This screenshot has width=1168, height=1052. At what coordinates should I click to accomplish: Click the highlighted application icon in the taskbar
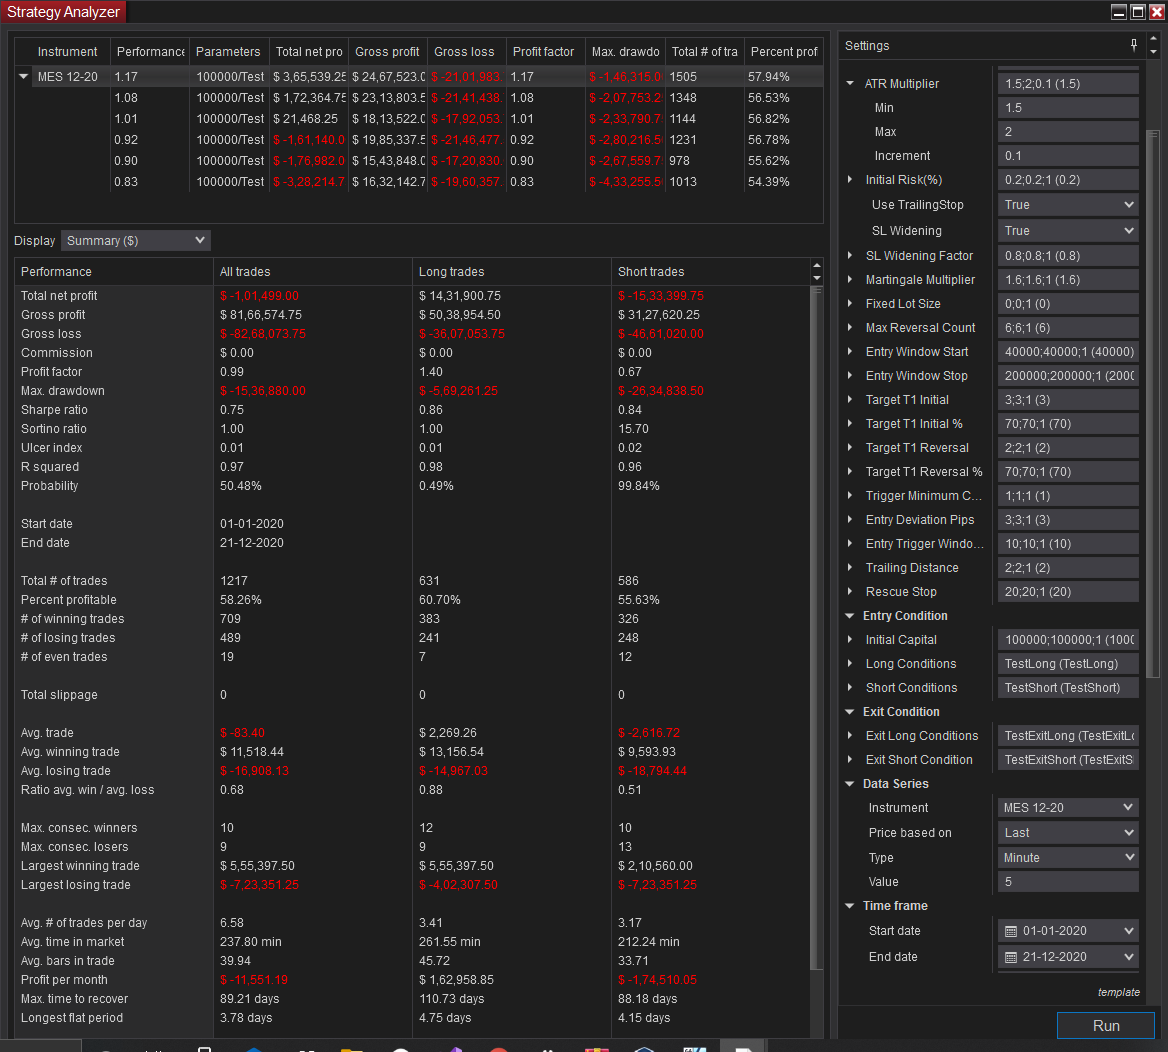click(743, 1046)
